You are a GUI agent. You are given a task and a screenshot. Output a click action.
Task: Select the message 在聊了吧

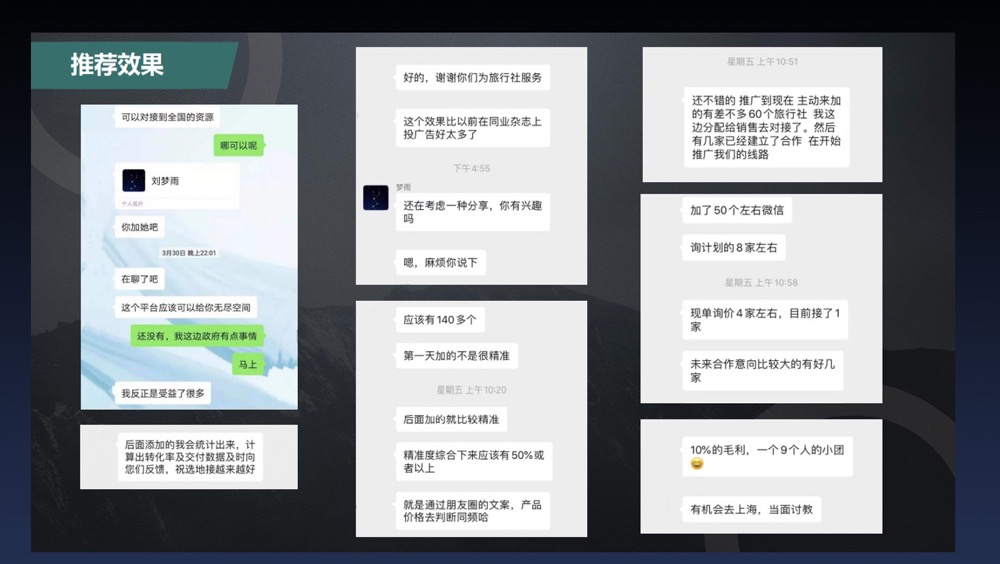pos(140,279)
